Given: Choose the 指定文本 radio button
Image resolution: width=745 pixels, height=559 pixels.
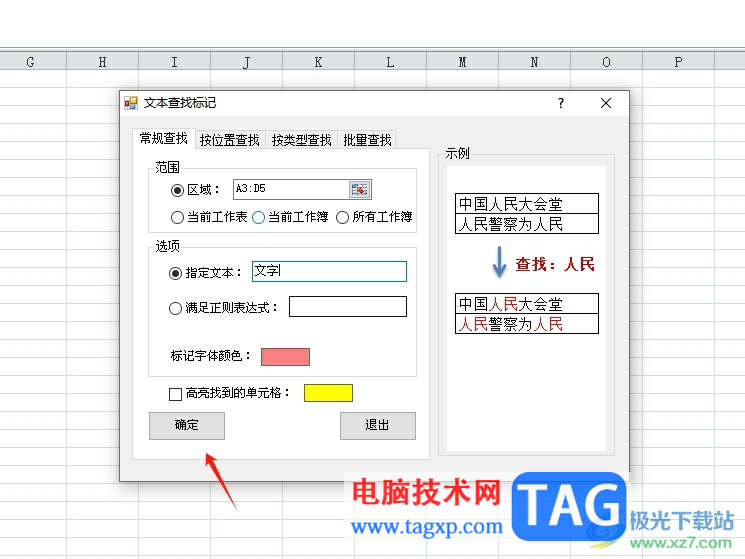Looking at the screenshot, I should (175, 273).
